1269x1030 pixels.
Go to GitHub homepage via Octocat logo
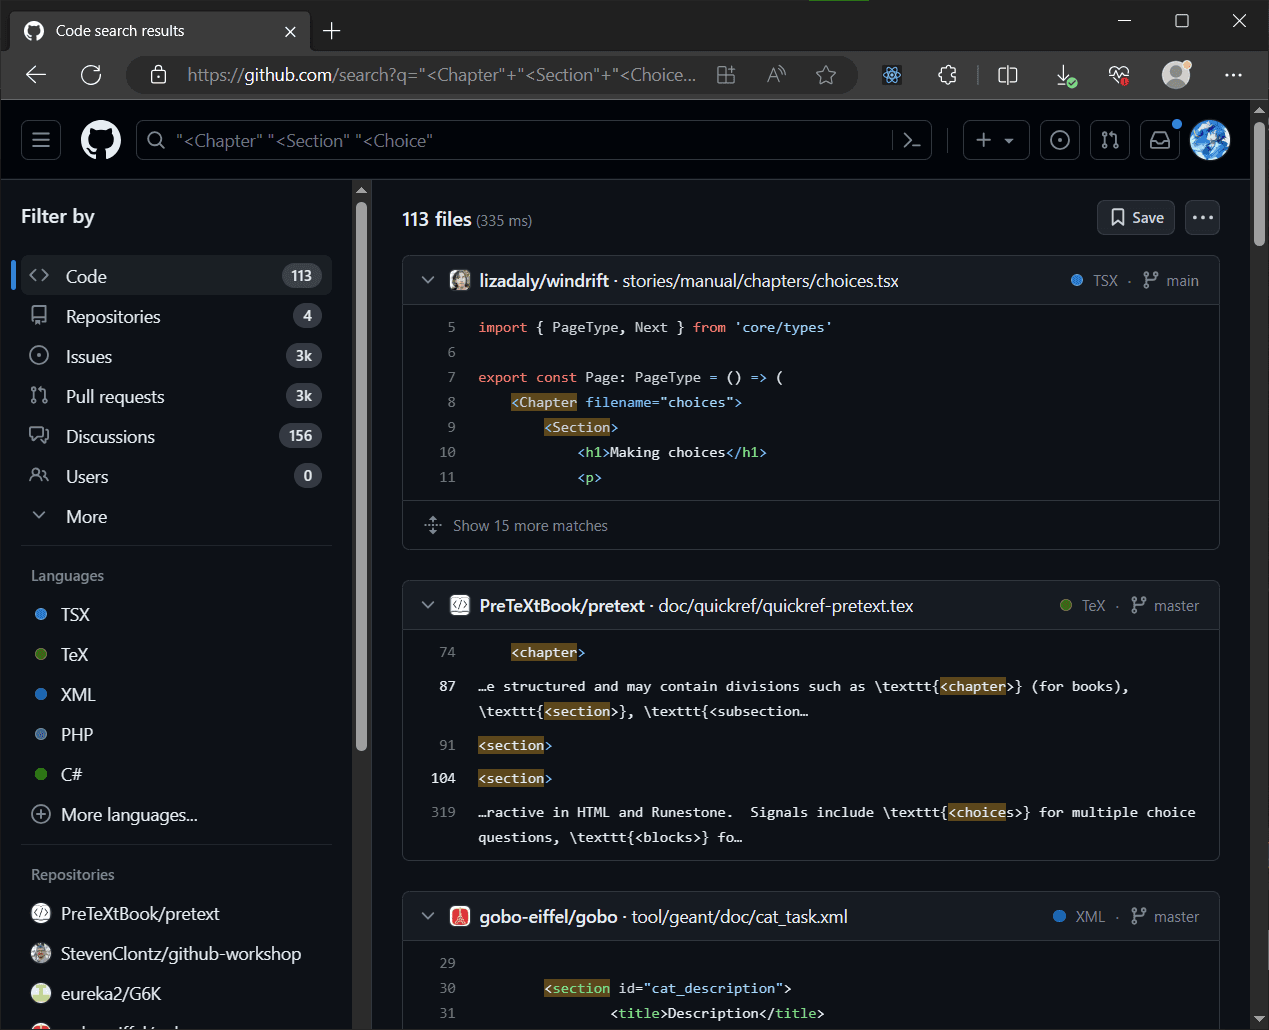pyautogui.click(x=101, y=140)
